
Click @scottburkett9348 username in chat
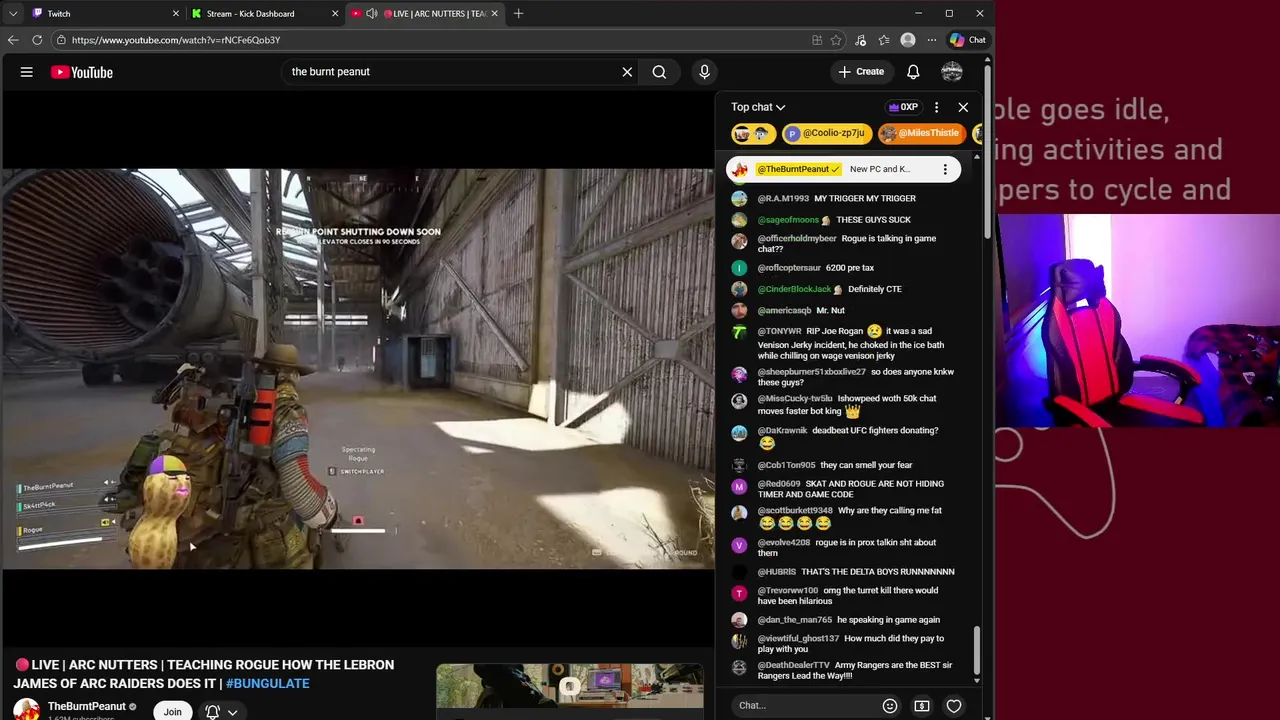coord(795,511)
